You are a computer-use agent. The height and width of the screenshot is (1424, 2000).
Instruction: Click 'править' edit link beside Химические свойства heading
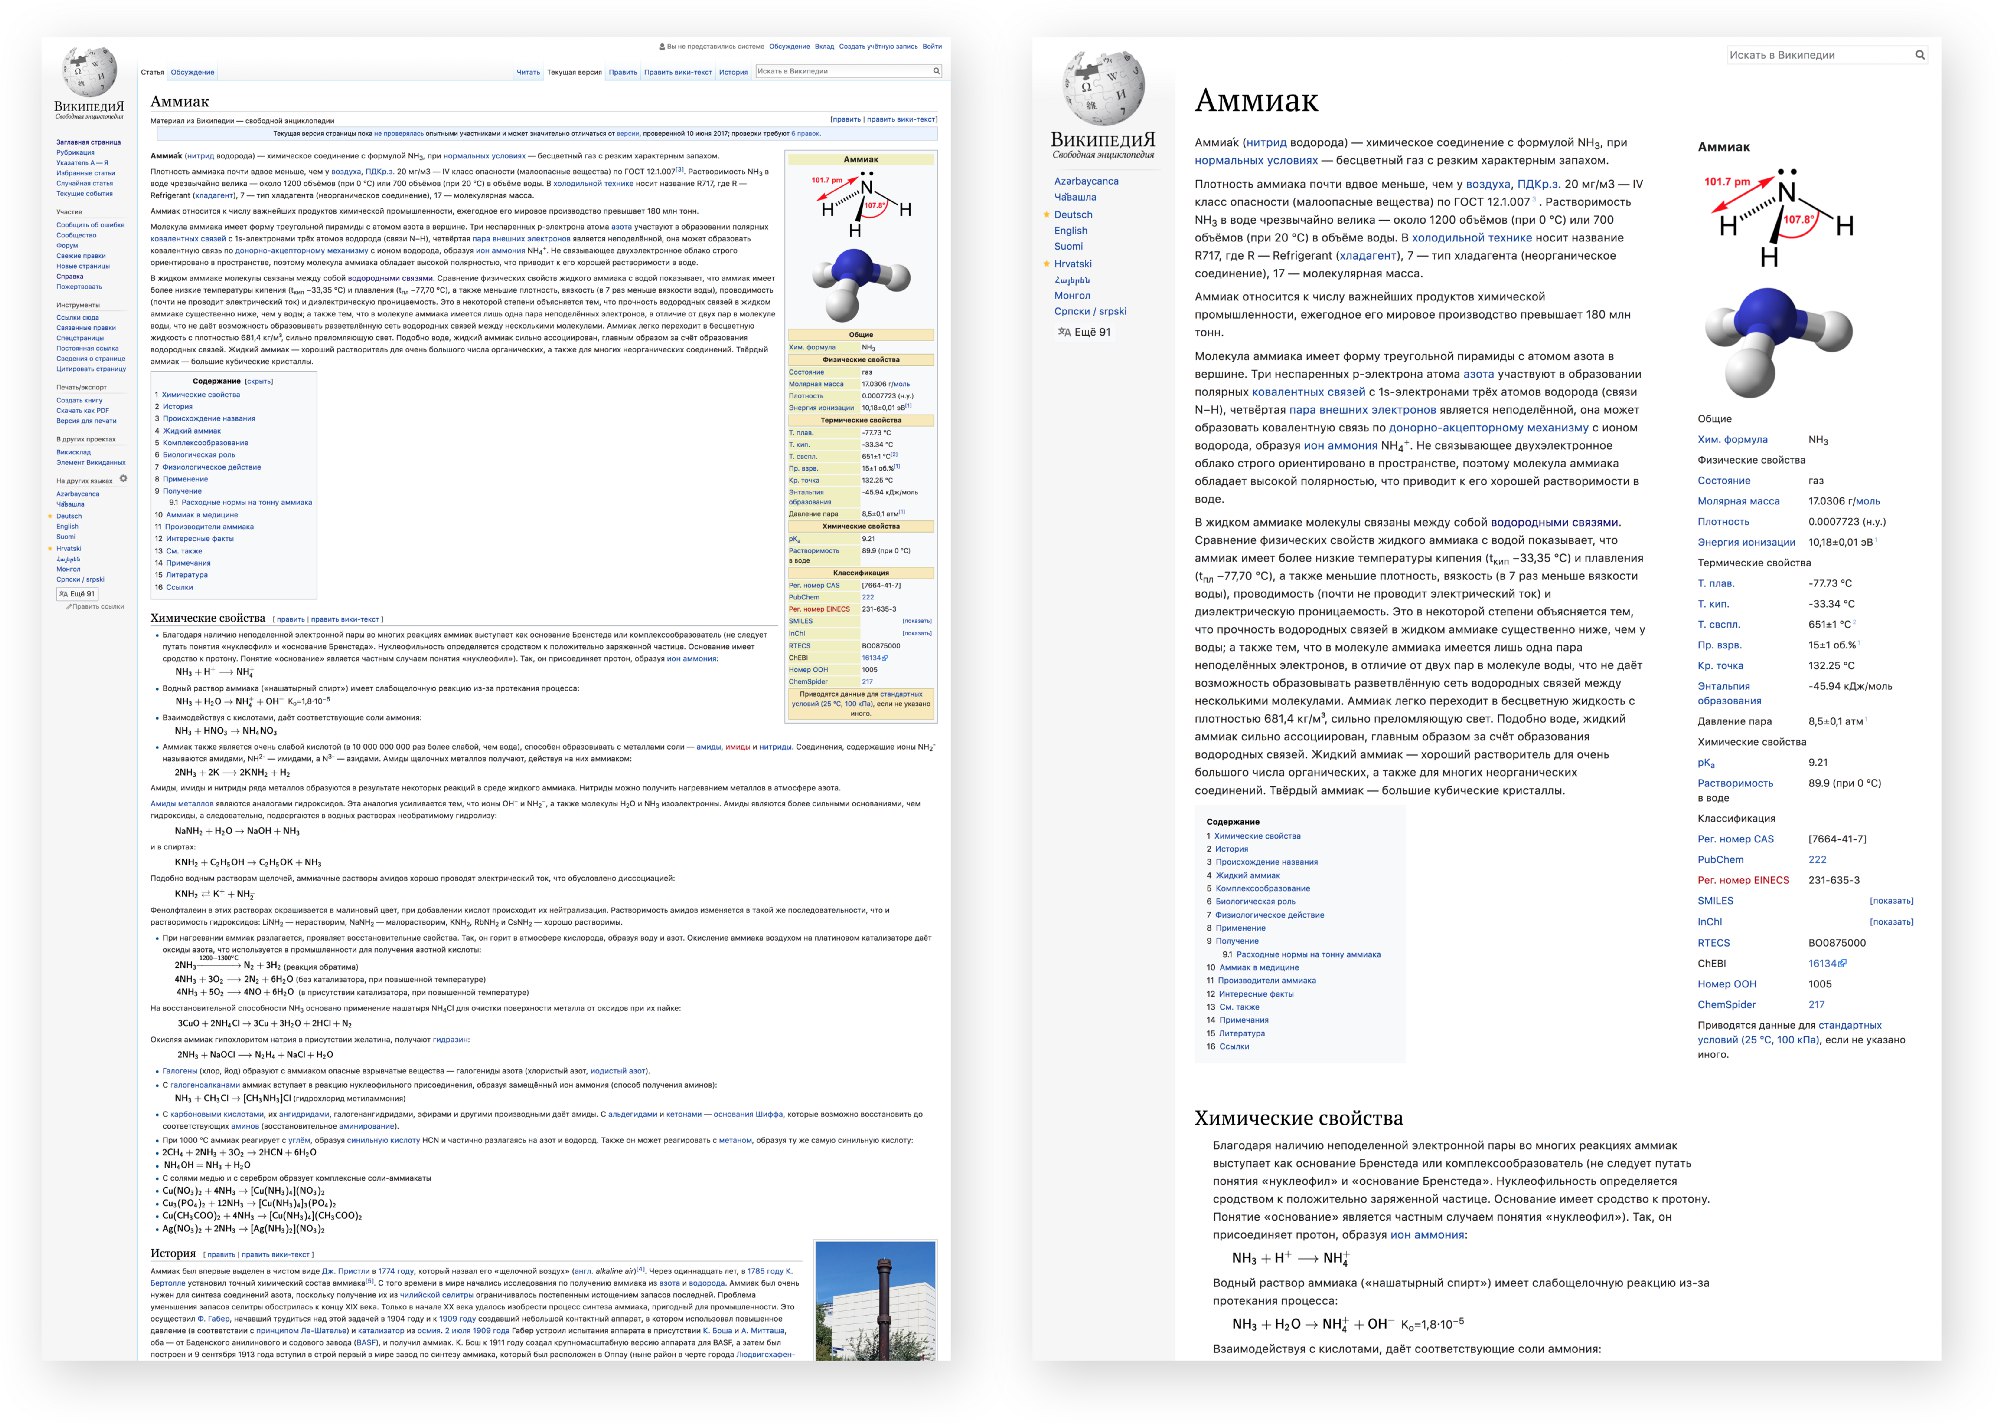(291, 619)
